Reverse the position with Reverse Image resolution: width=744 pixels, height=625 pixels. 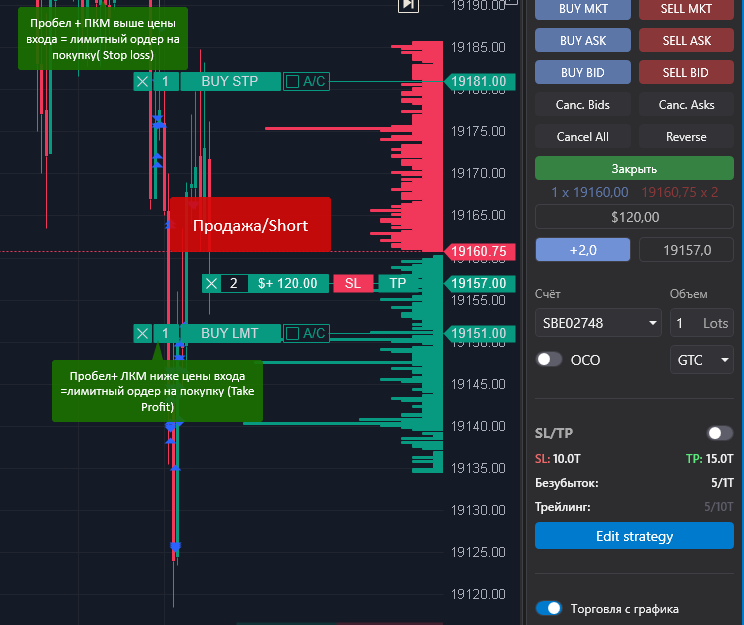tap(686, 137)
